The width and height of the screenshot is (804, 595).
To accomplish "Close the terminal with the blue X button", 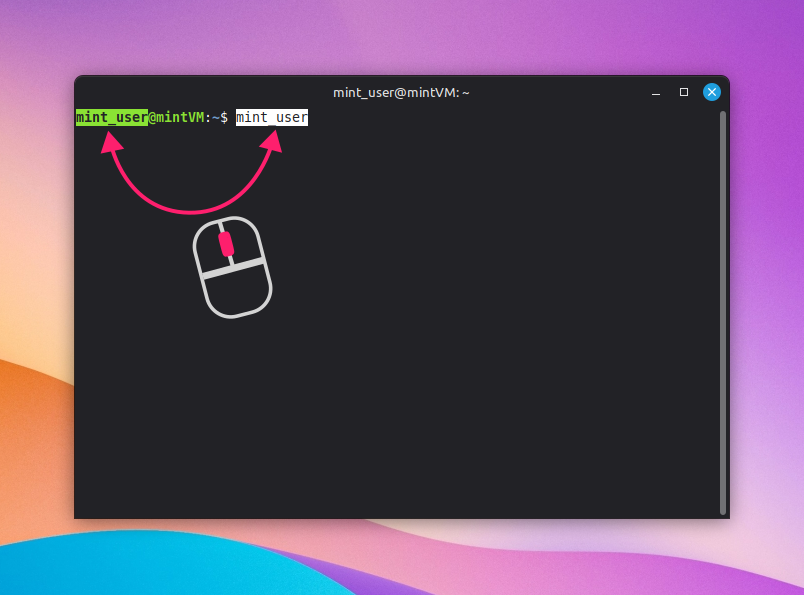I will point(712,92).
